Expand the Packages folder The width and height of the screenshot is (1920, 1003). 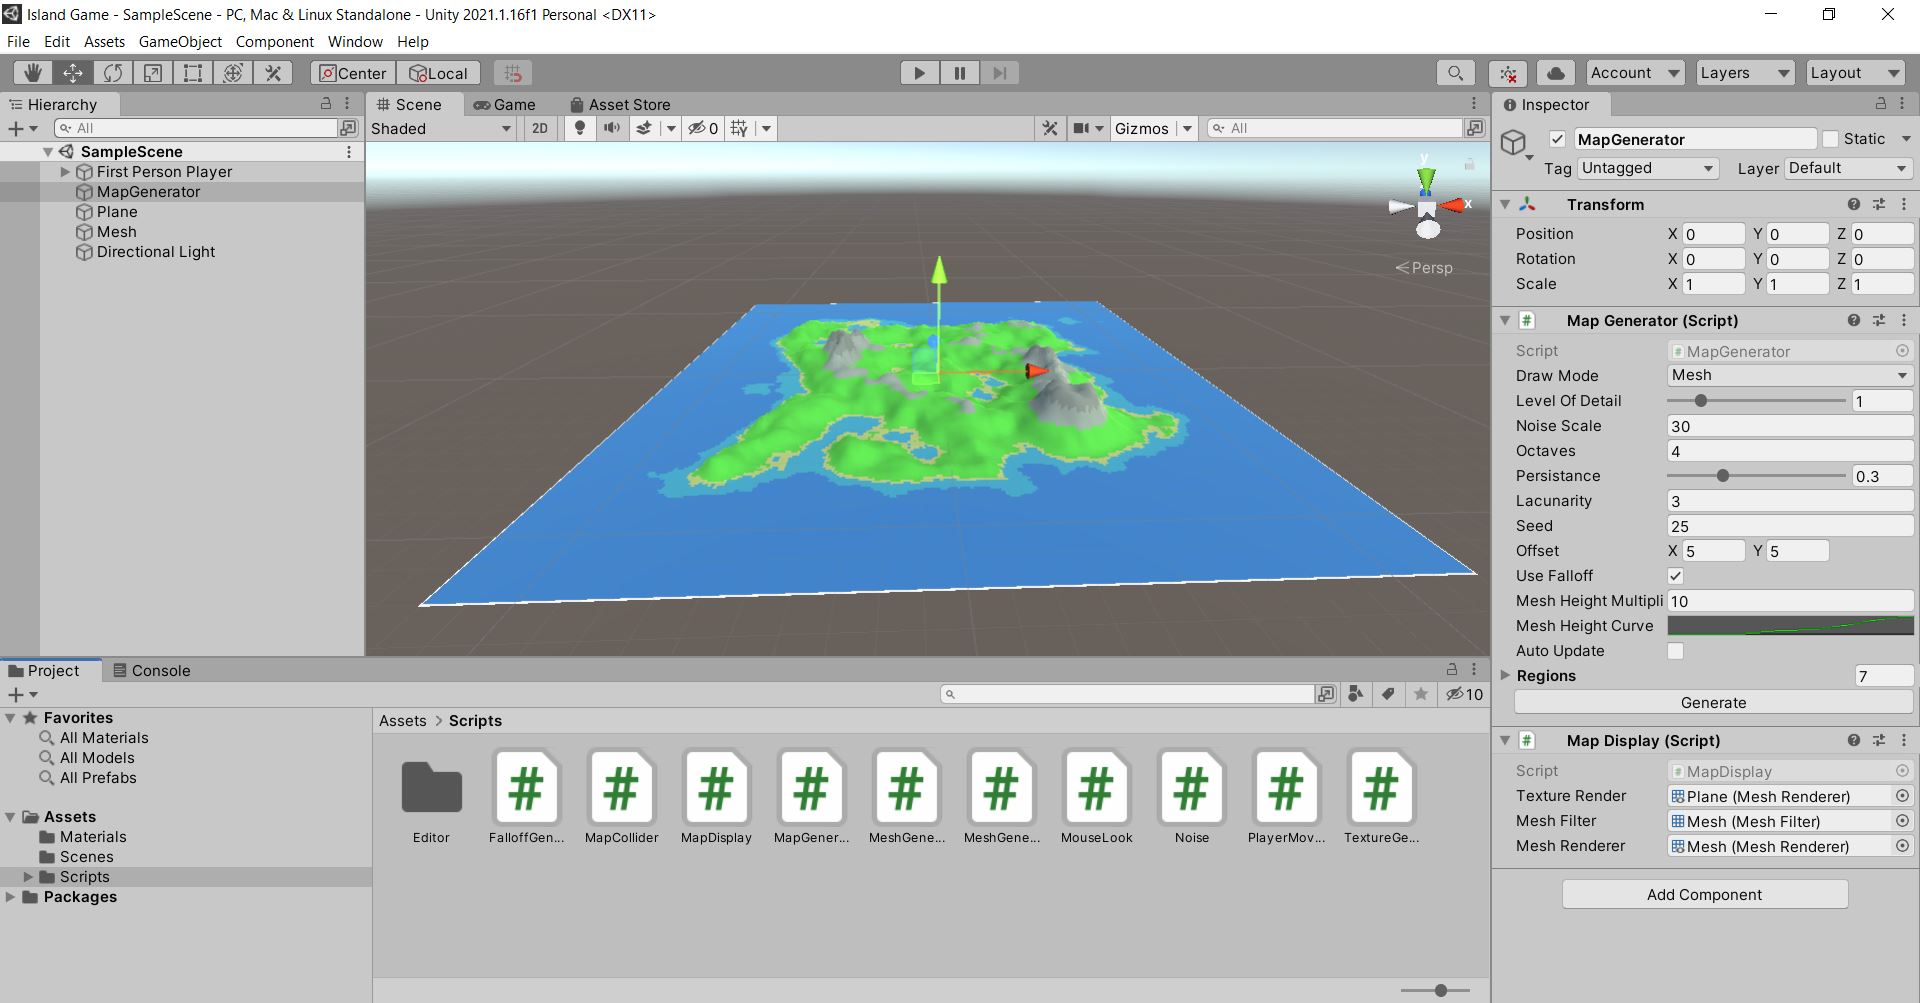click(x=10, y=897)
